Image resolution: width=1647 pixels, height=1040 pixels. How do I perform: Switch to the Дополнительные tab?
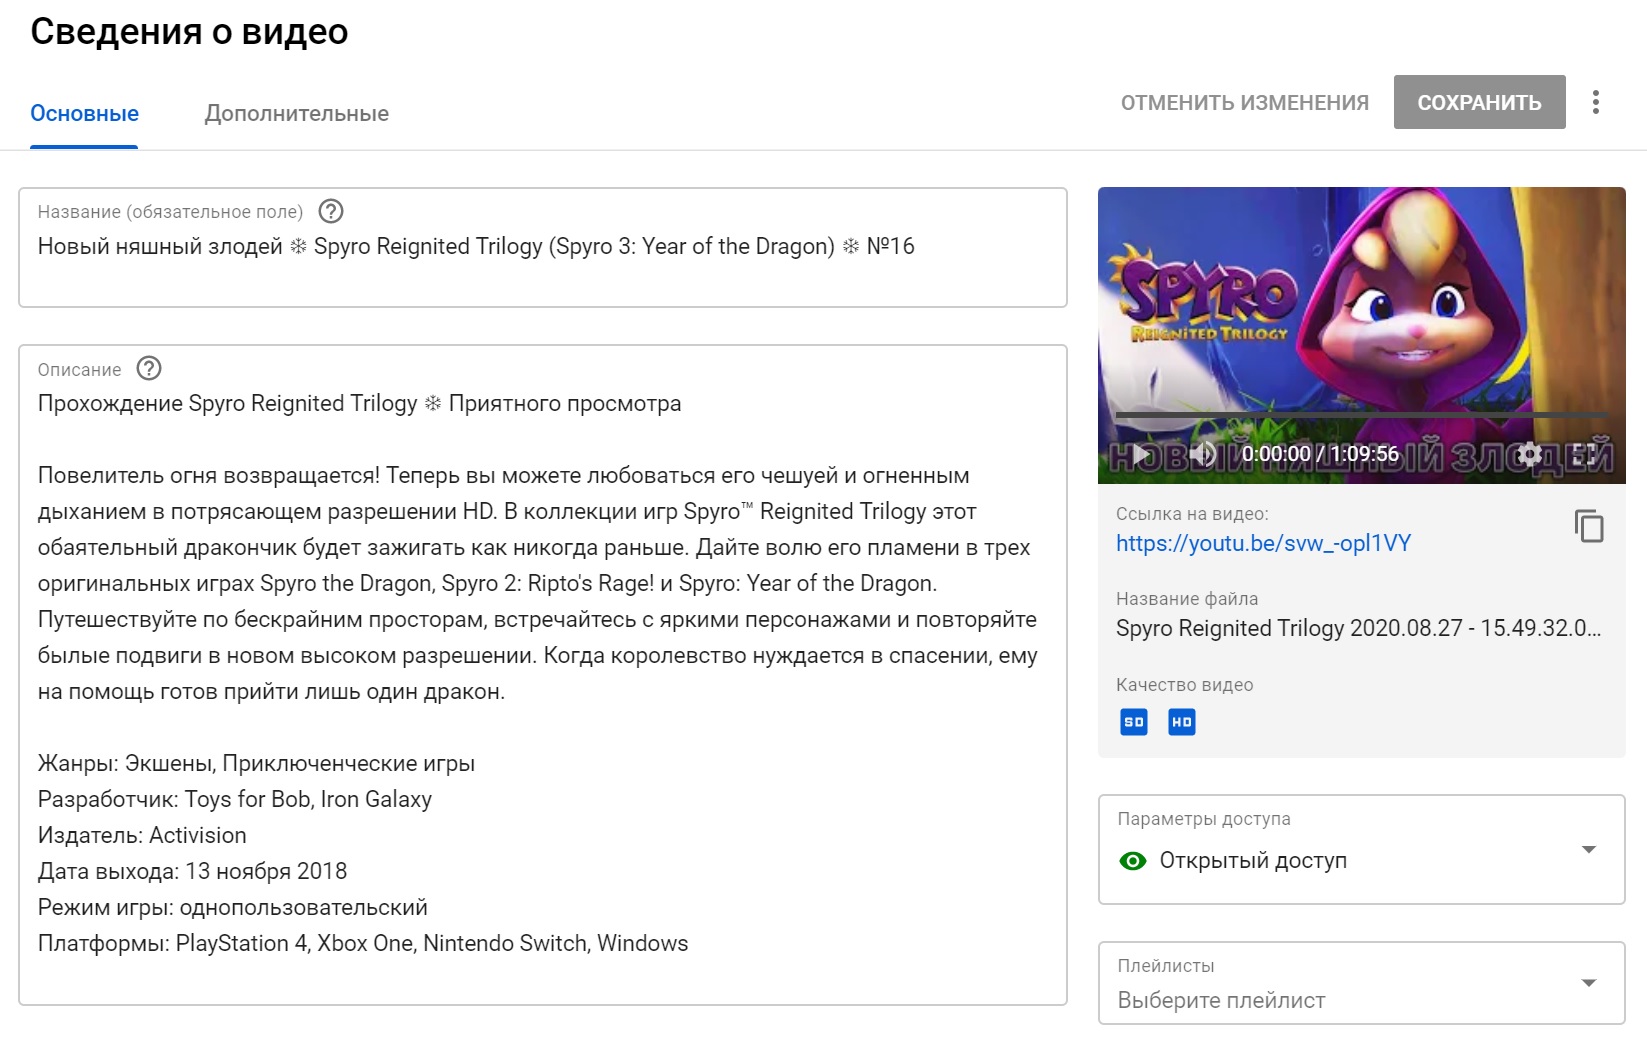[297, 114]
